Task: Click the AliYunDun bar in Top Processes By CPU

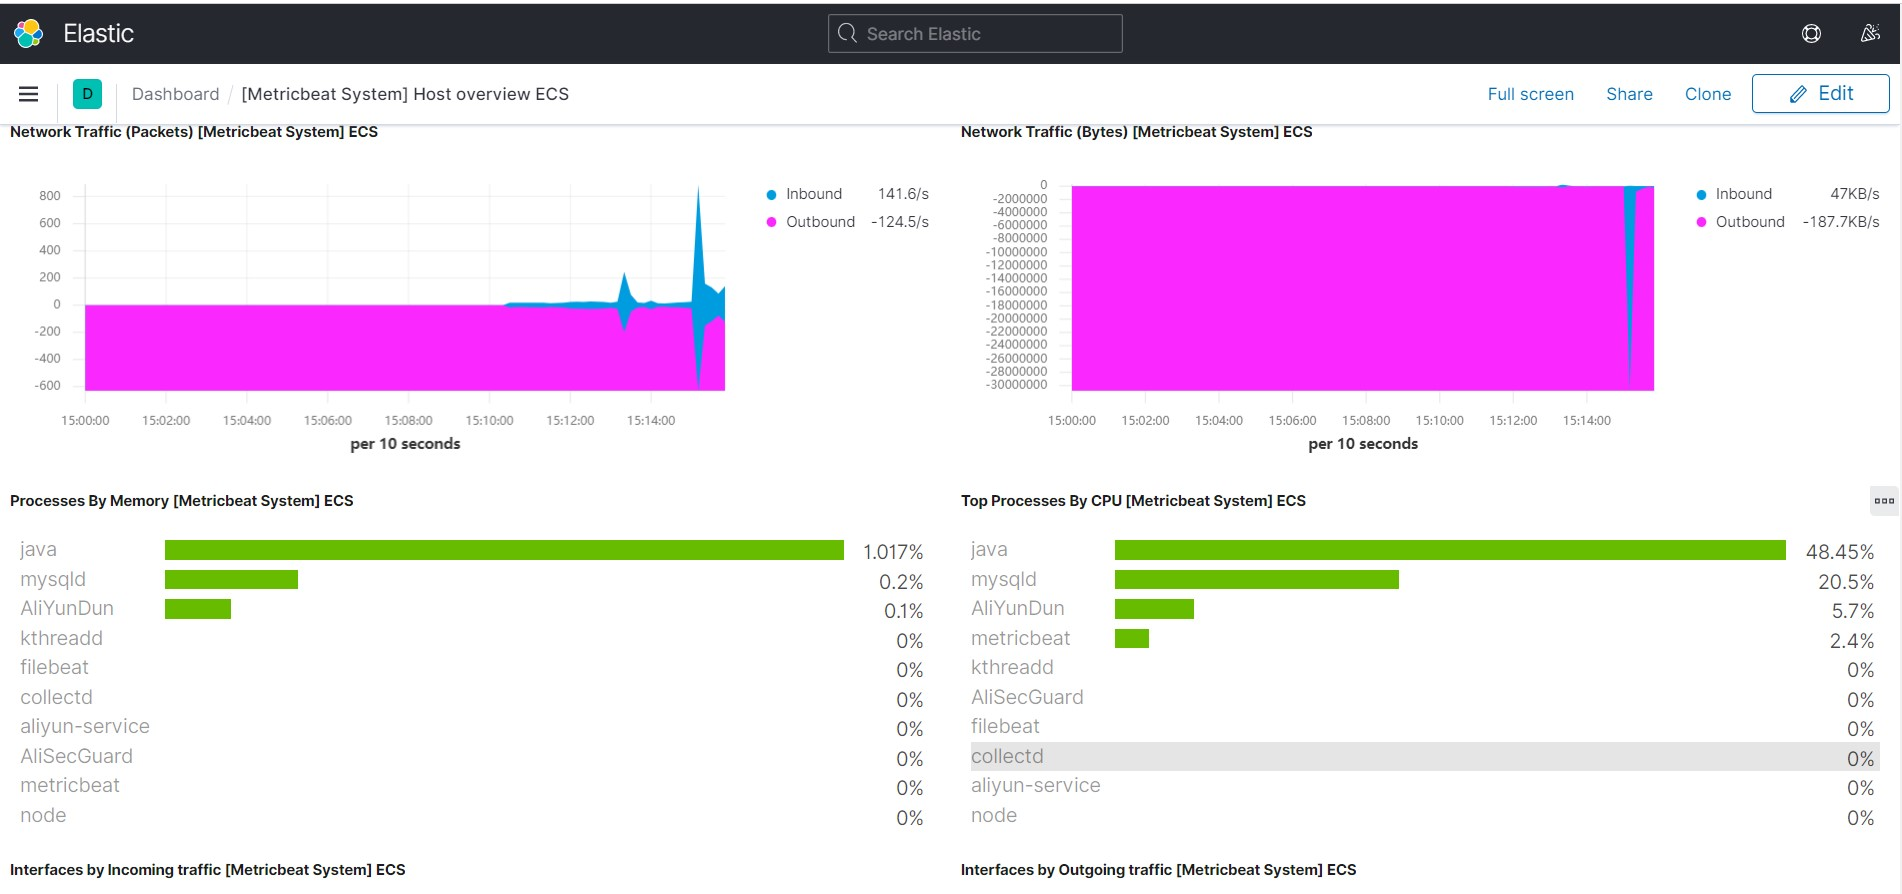Action: click(x=1154, y=608)
